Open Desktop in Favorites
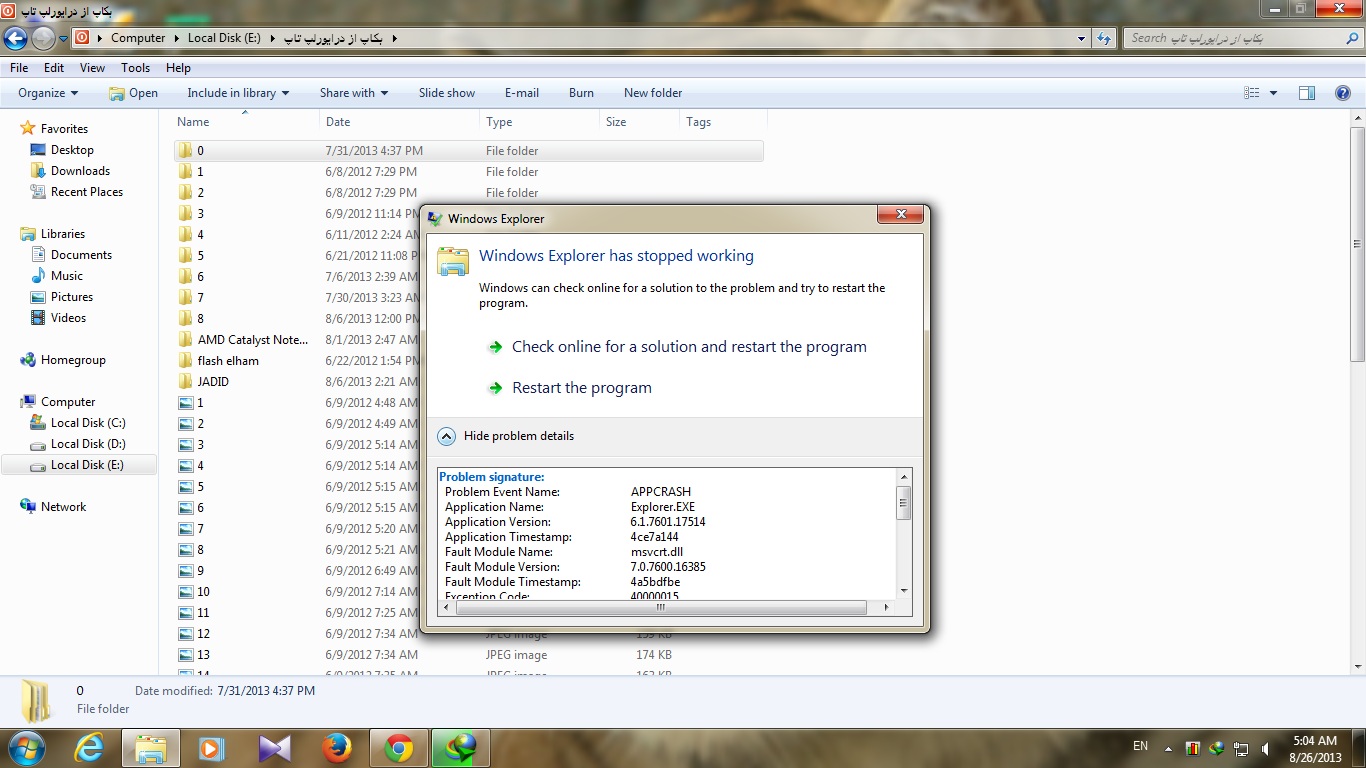 [x=72, y=150]
